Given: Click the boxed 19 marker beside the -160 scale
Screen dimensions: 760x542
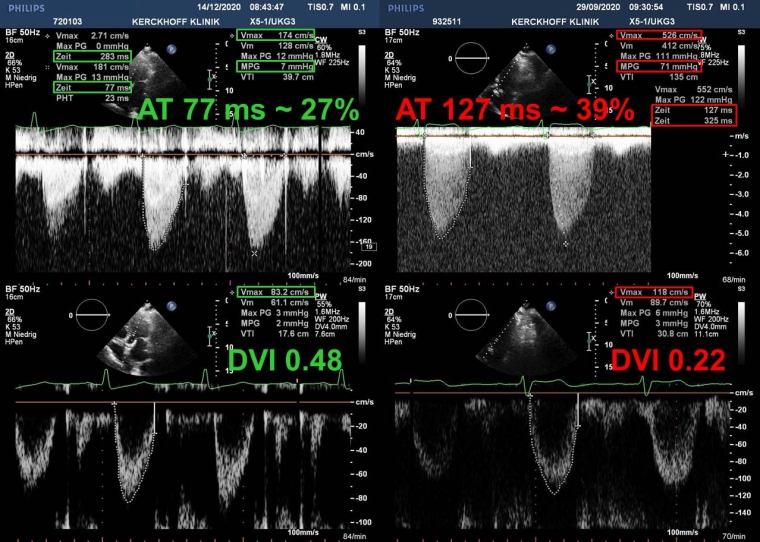Looking at the screenshot, I should coord(369,247).
